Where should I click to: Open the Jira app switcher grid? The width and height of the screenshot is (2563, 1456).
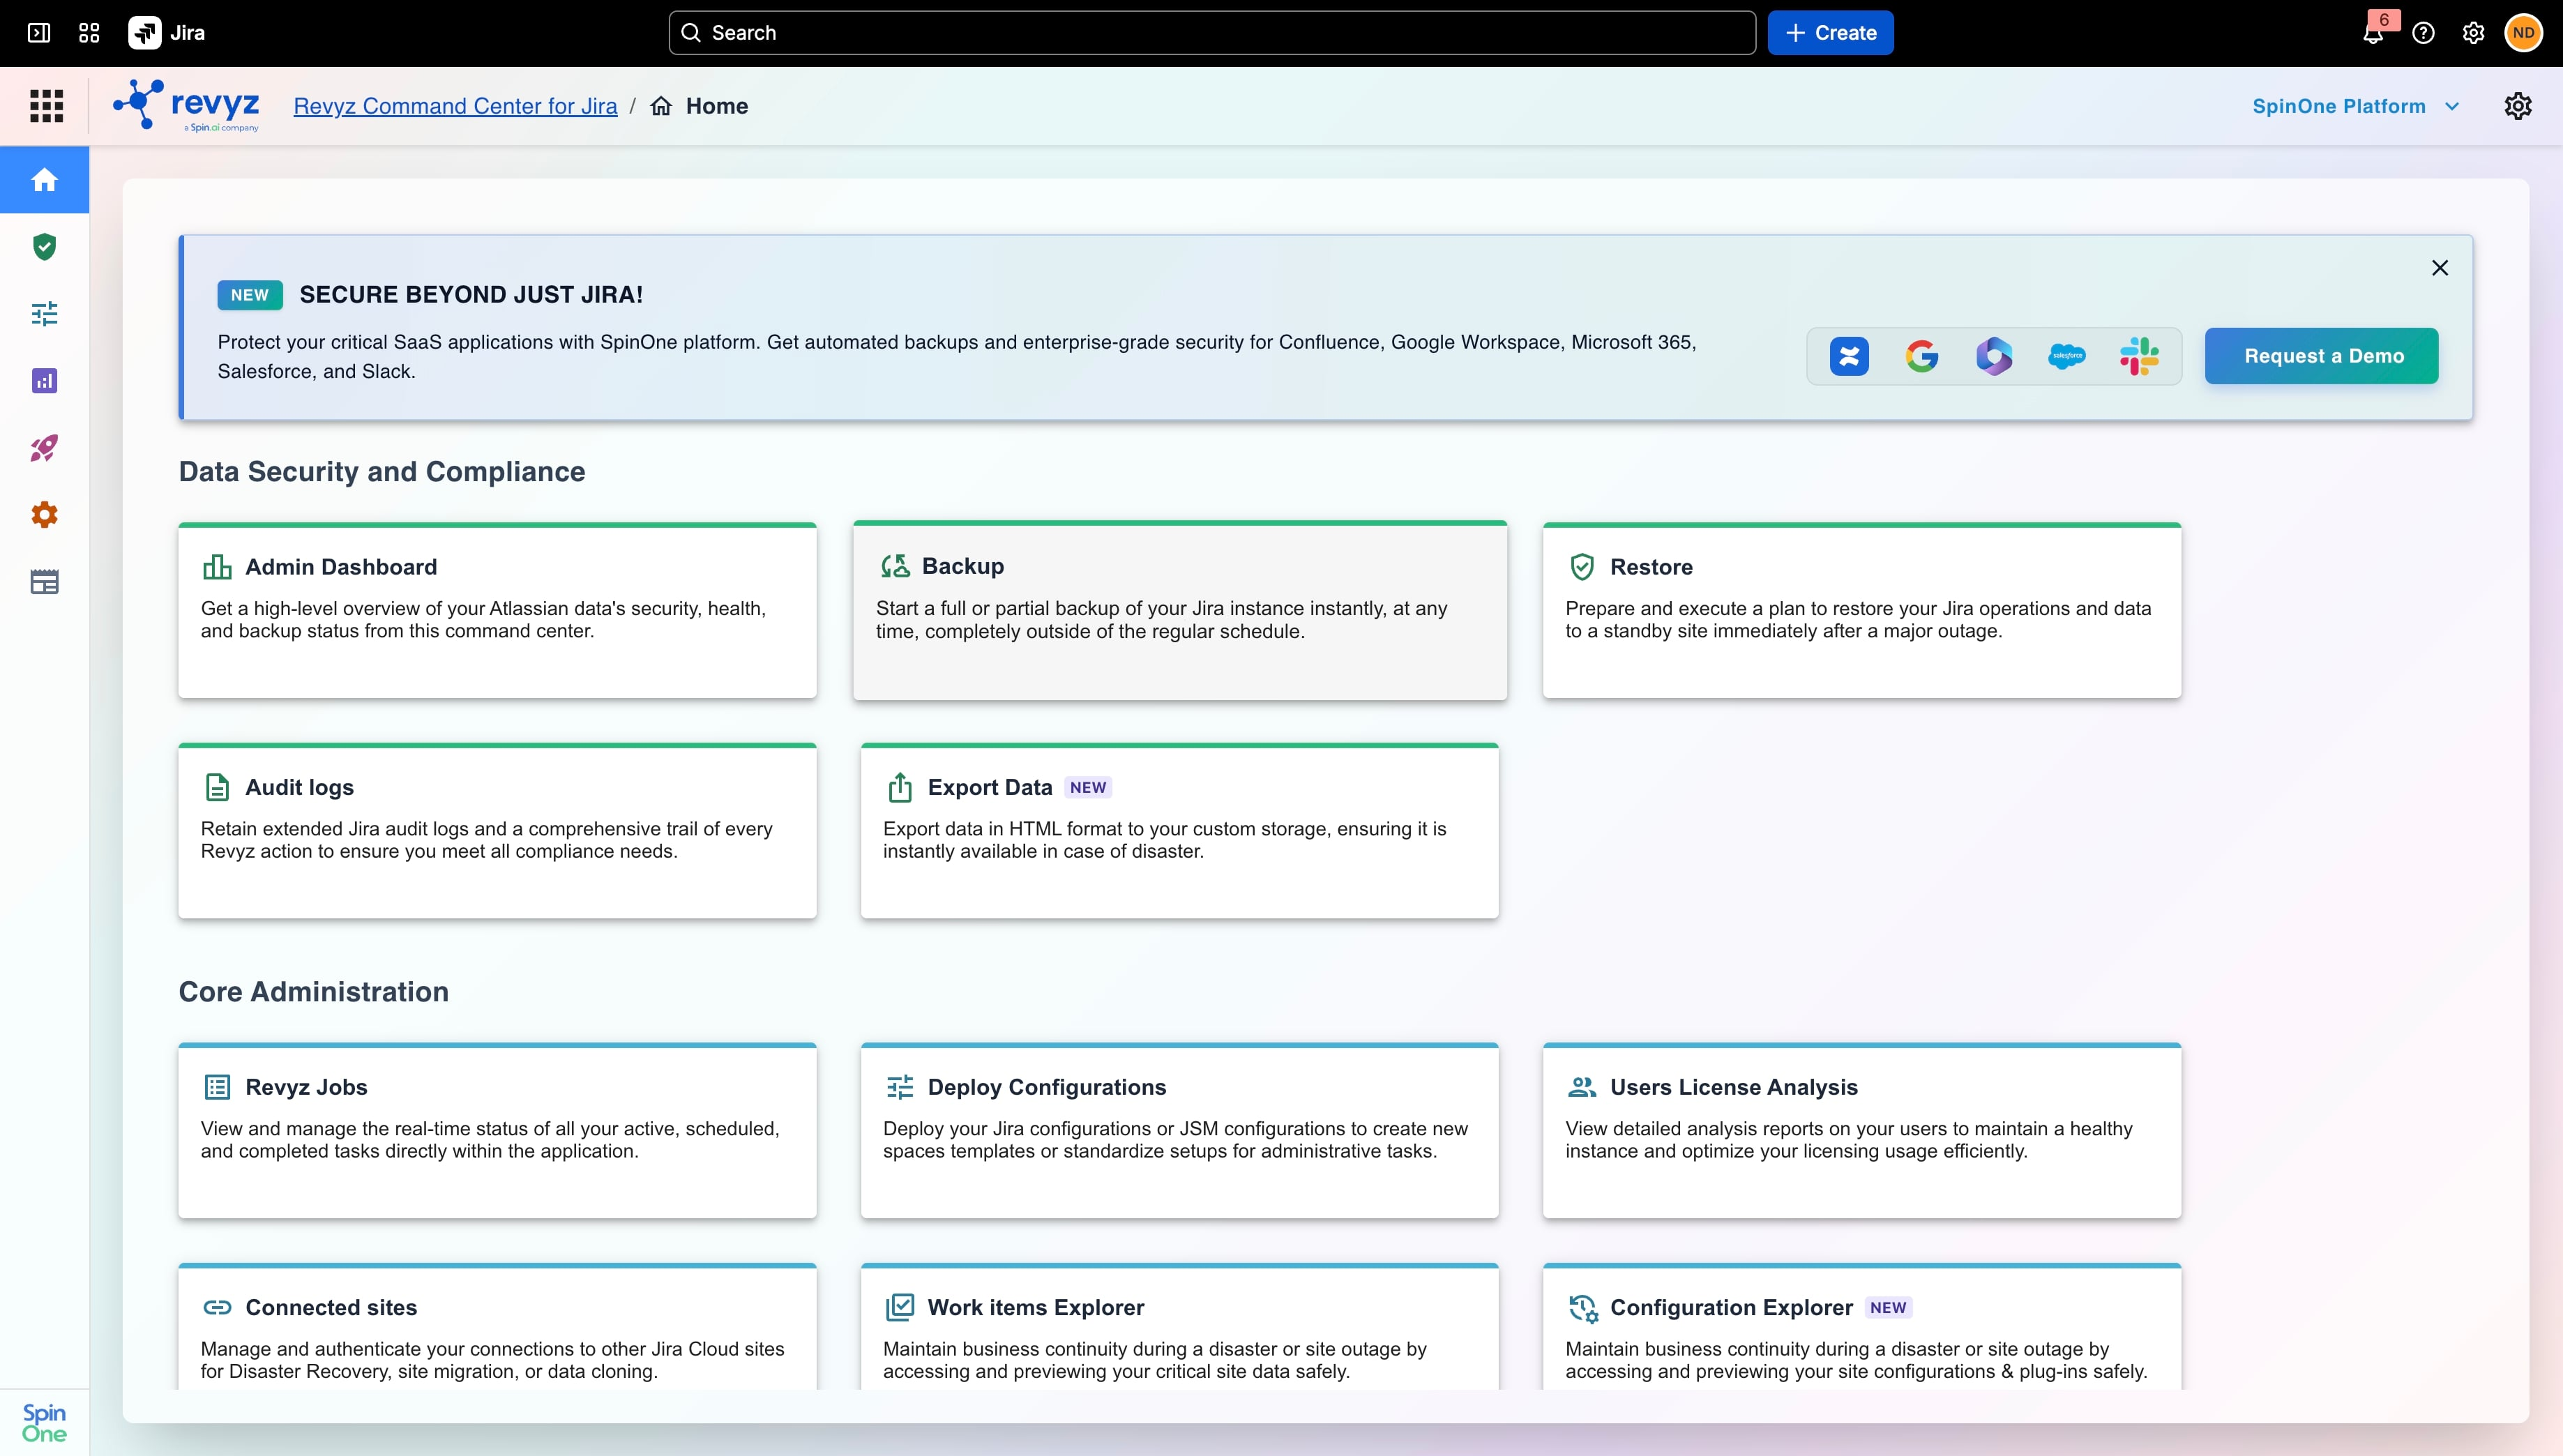pos(89,33)
